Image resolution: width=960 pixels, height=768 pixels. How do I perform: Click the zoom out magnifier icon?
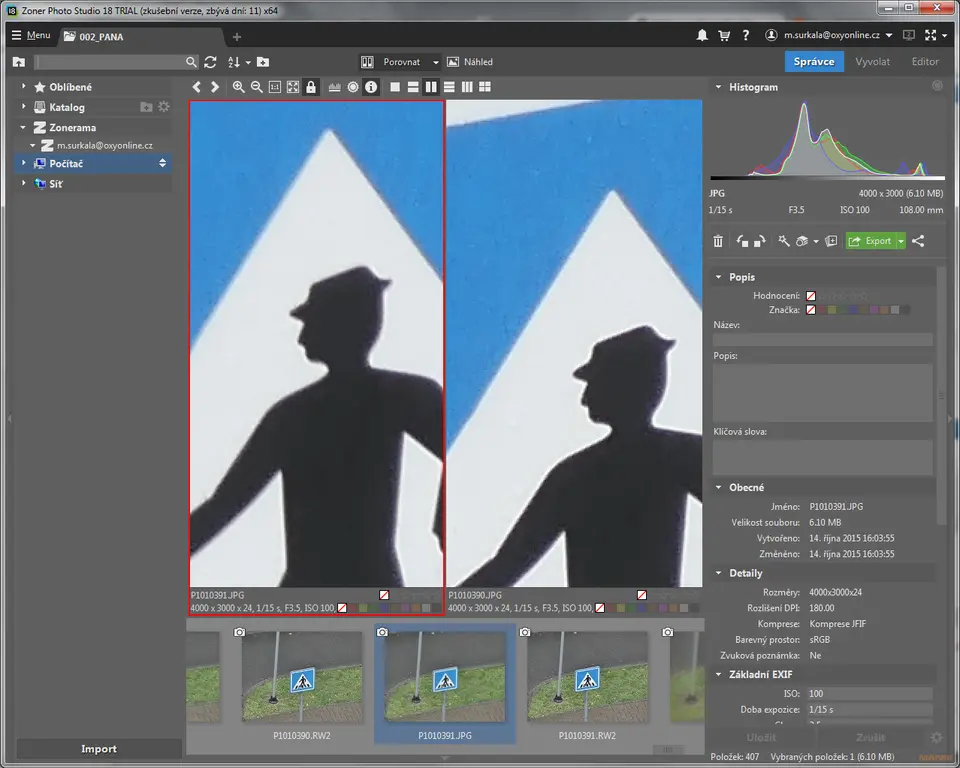[x=256, y=87]
